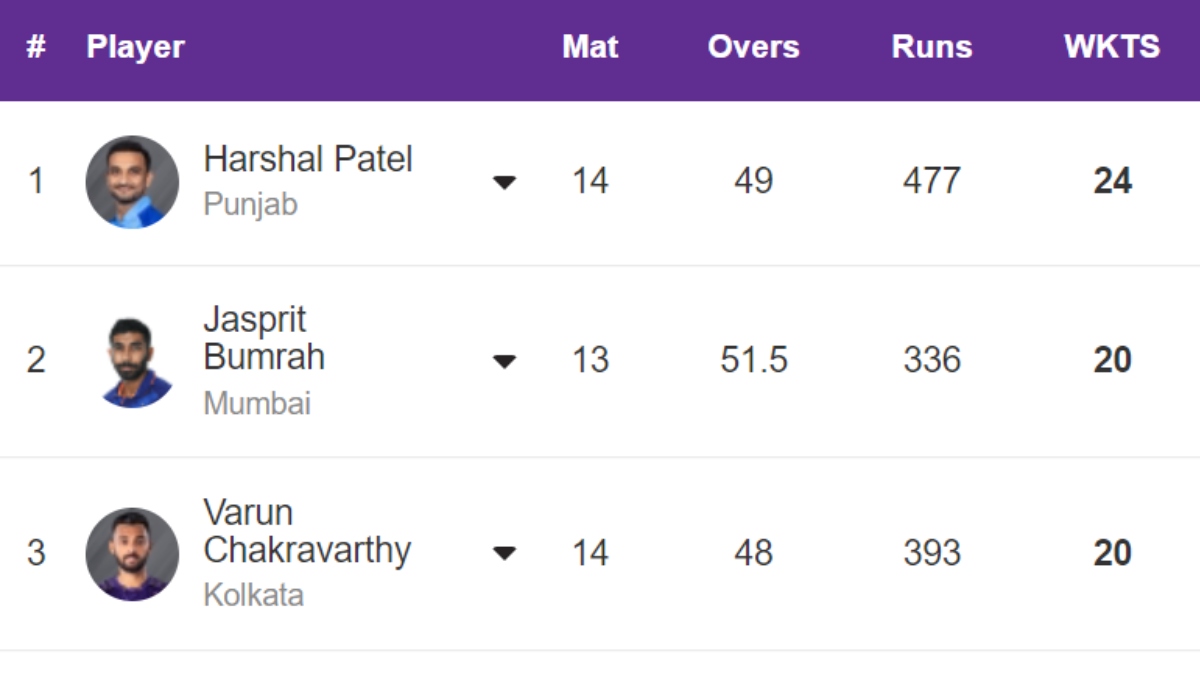The height and width of the screenshot is (675, 1200).
Task: Click the # rank column header
Action: coord(36,47)
